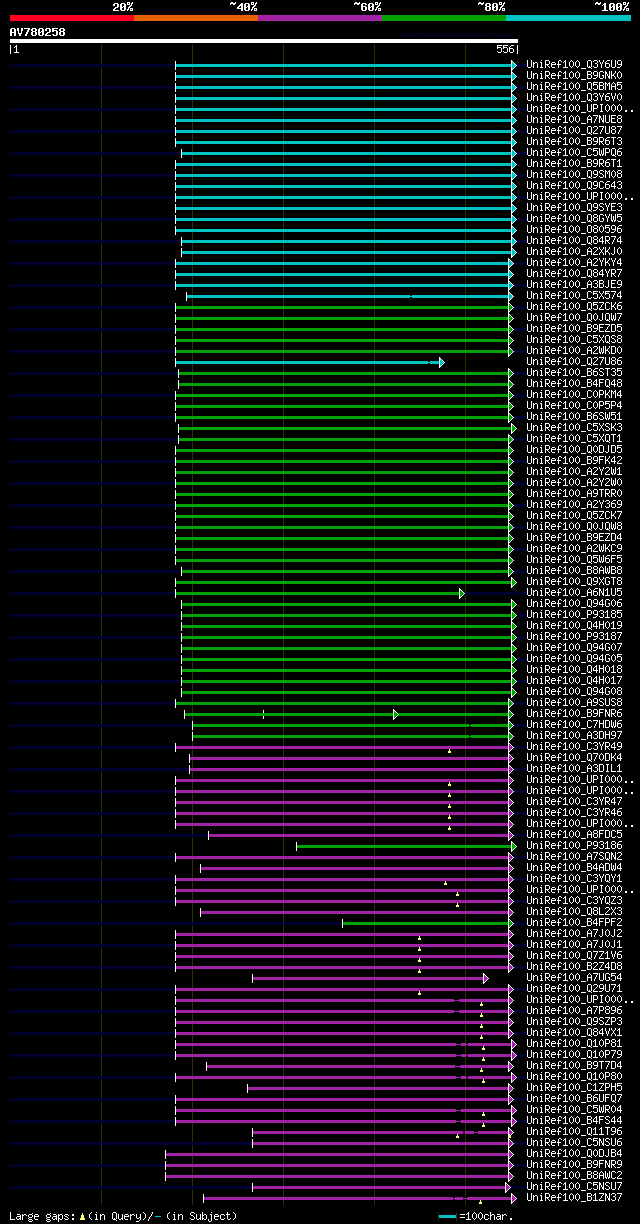Viewport: 640px width, 1224px height.
Task: Click label UniRef100_Q5ZCK6
Action: pyautogui.click(x=575, y=306)
